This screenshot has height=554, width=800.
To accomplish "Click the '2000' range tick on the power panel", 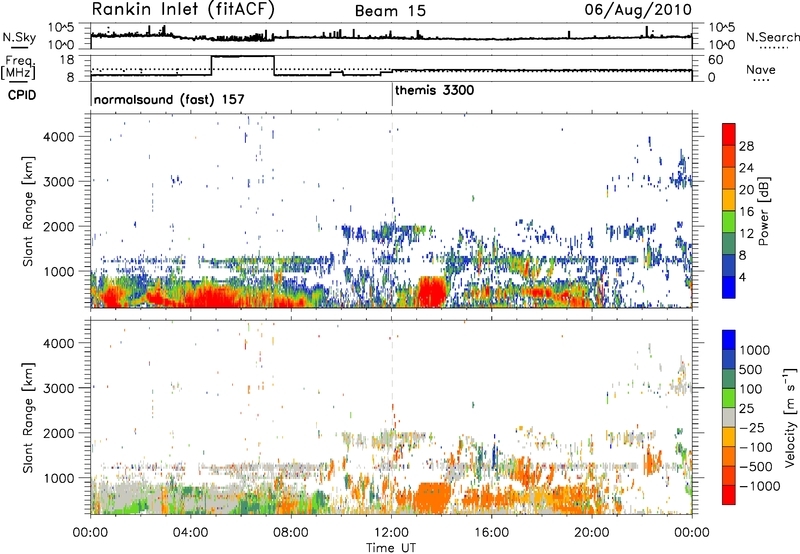I will [59, 227].
